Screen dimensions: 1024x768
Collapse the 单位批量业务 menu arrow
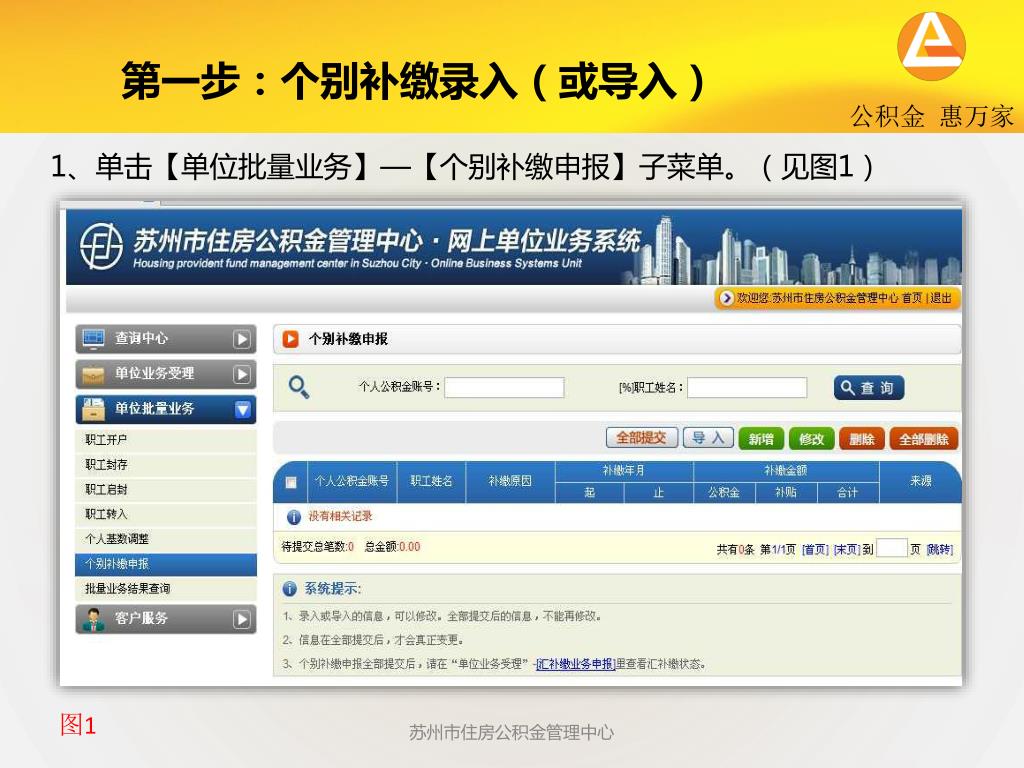pos(242,409)
